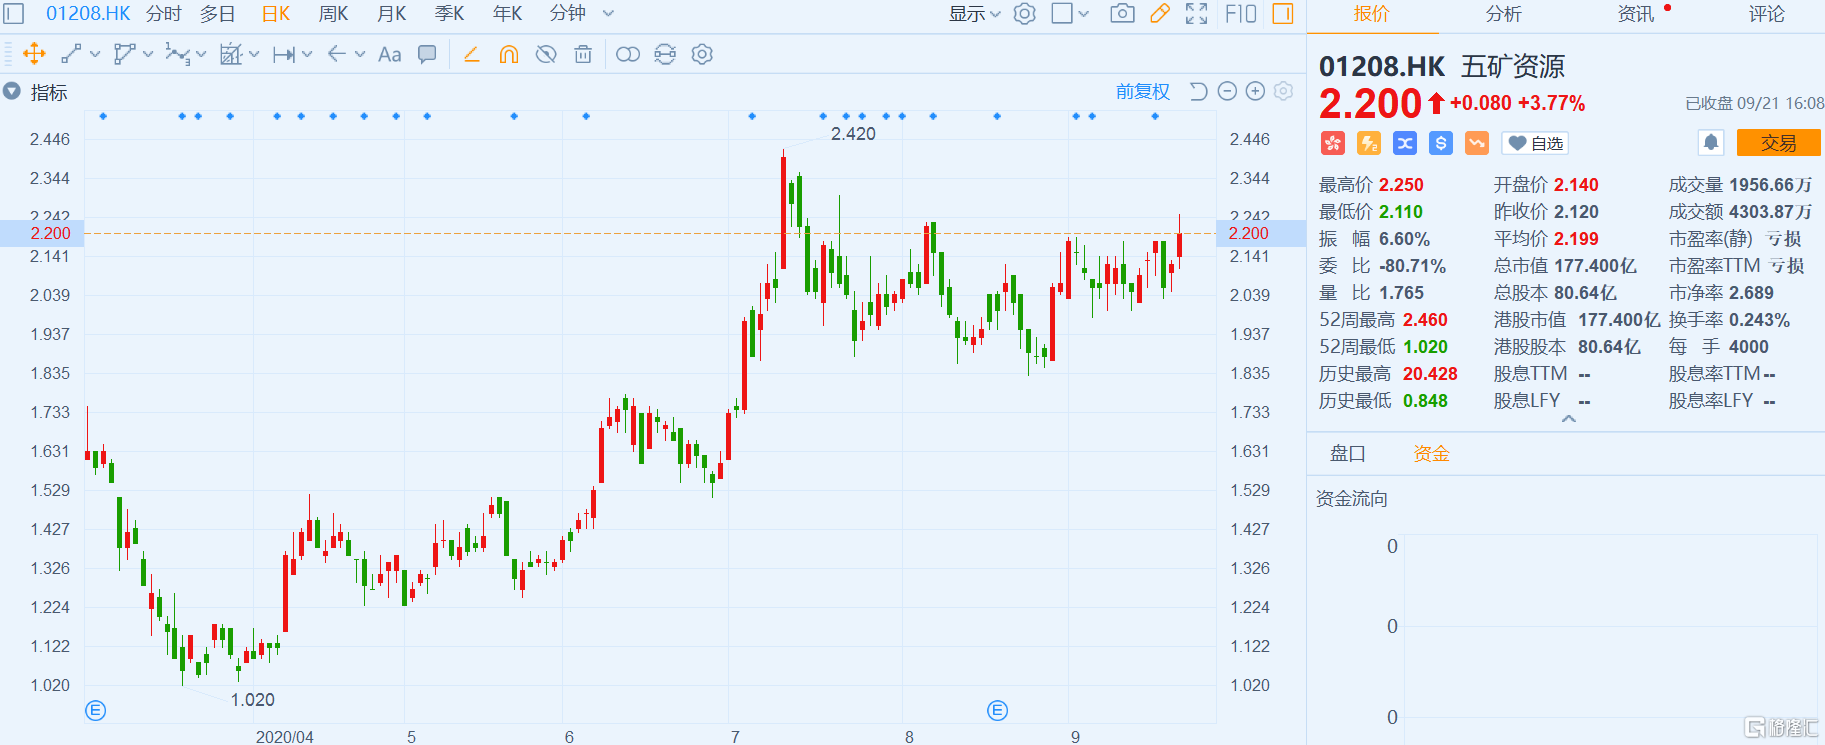Collapse quote details with chevron arrow
1825x745 pixels.
(x=1568, y=419)
